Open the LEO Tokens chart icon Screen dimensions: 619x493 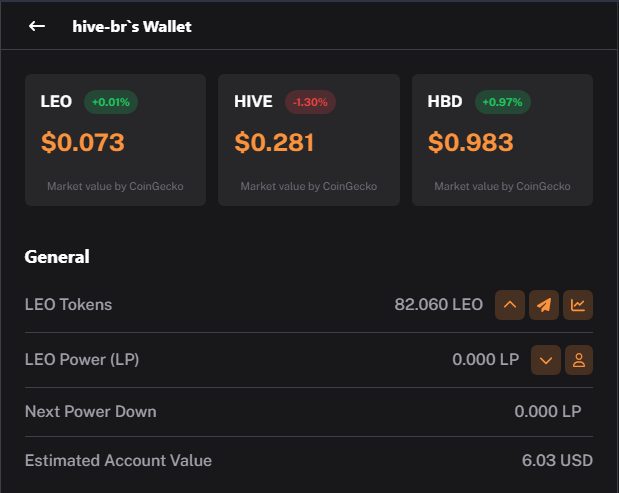point(578,305)
